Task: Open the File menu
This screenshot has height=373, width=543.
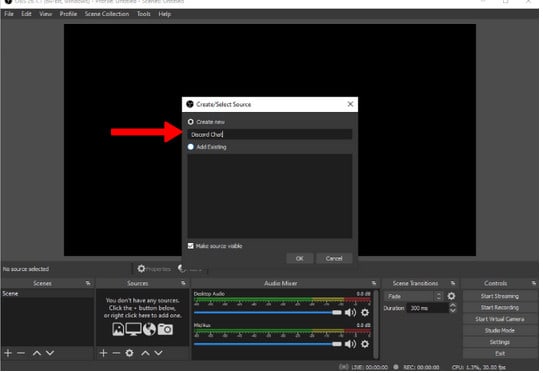Action: 9,14
